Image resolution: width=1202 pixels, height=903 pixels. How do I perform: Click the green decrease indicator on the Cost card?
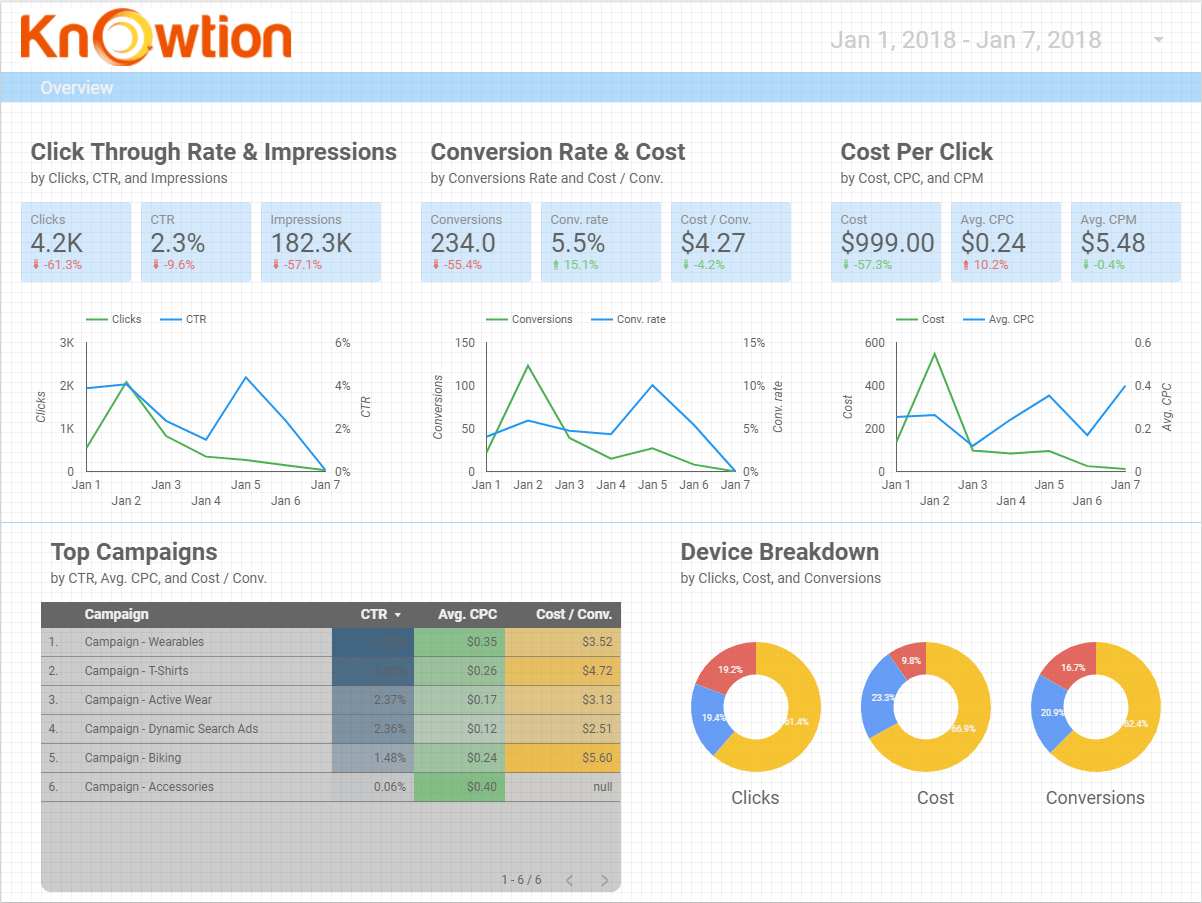[x=843, y=264]
